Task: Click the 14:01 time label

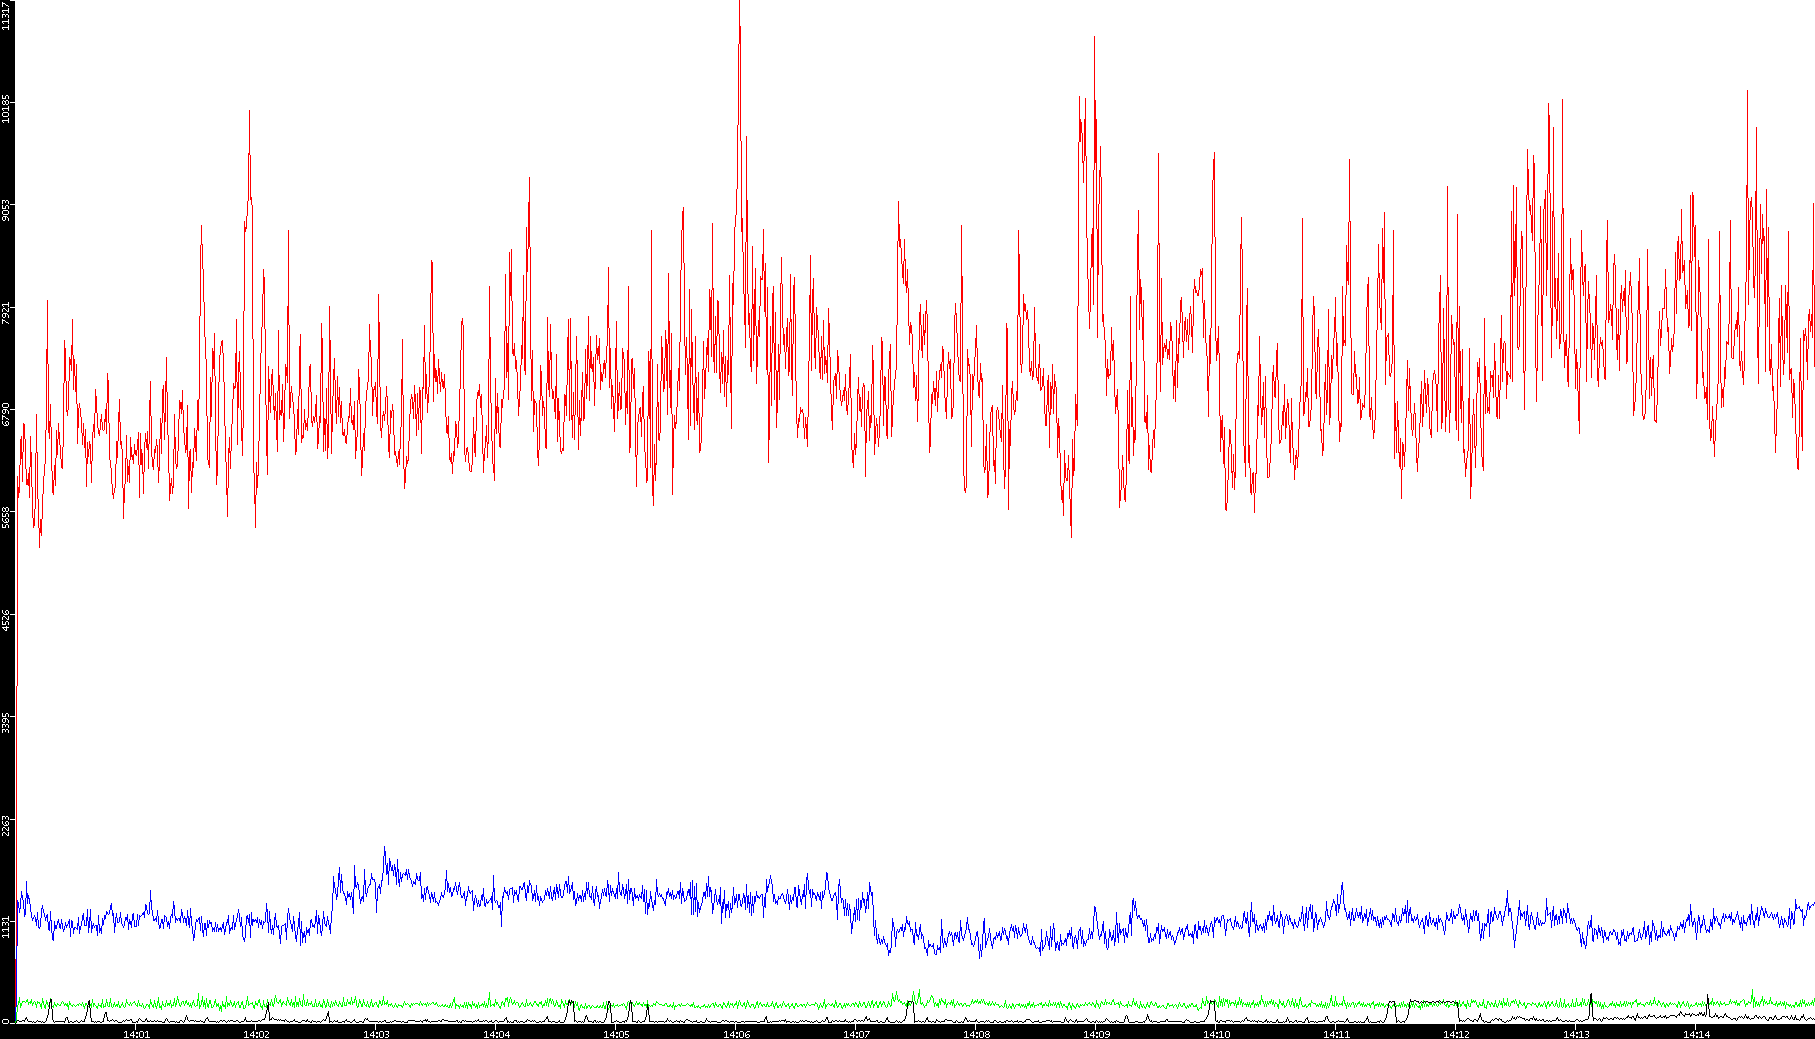Action: point(136,1034)
